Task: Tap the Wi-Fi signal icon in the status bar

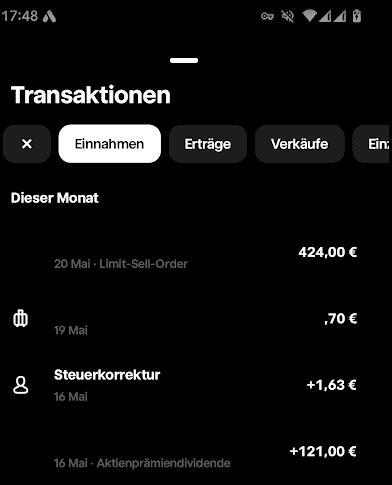Action: [x=309, y=16]
